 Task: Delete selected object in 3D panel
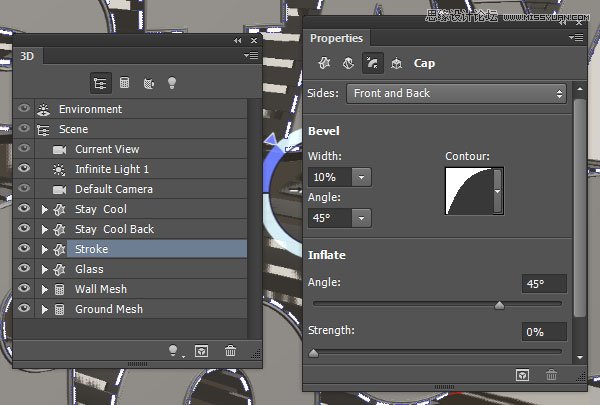pos(230,351)
